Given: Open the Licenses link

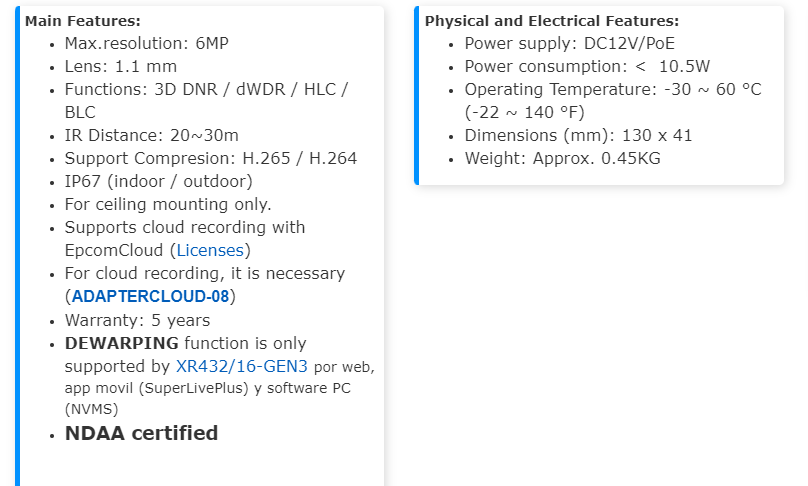Looking at the screenshot, I should 213,250.
